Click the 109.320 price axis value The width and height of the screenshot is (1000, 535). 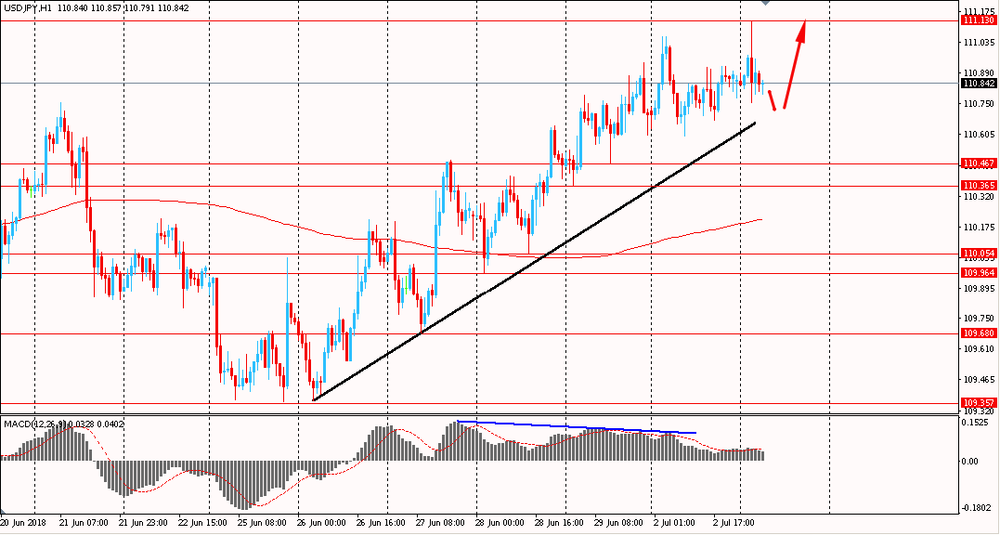point(980,411)
